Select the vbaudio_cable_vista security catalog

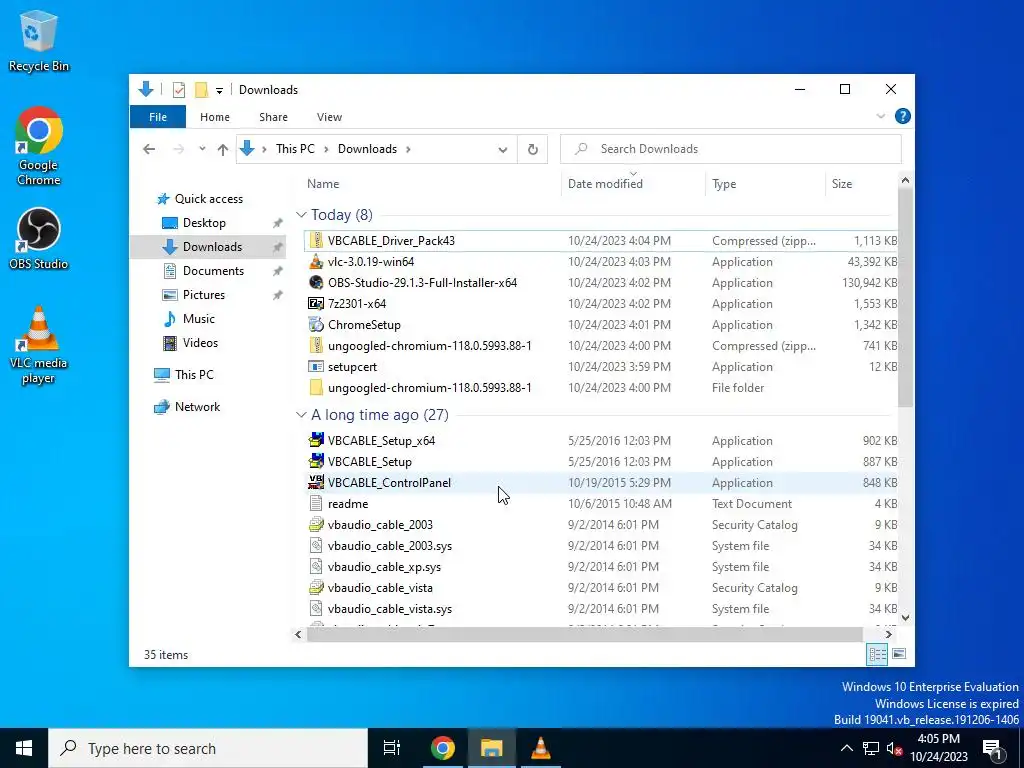click(601, 588)
